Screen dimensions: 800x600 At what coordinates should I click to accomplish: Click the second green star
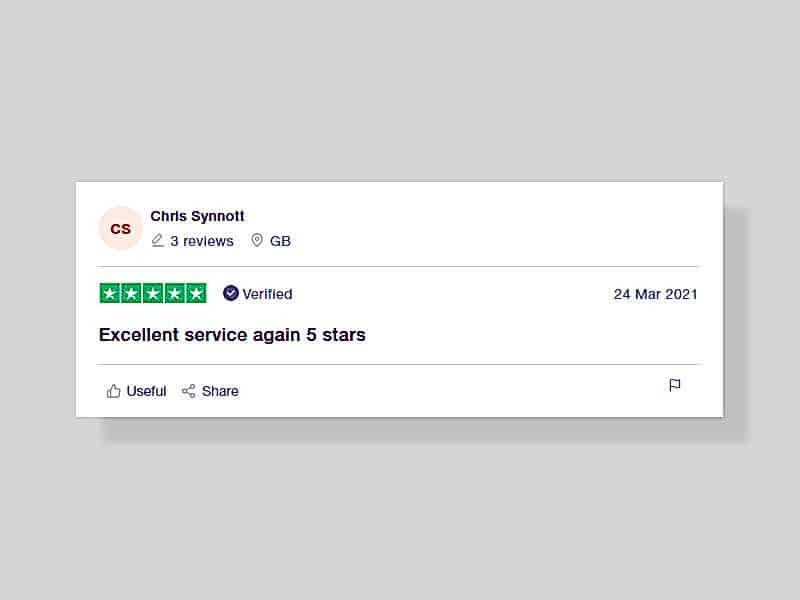[x=131, y=293]
